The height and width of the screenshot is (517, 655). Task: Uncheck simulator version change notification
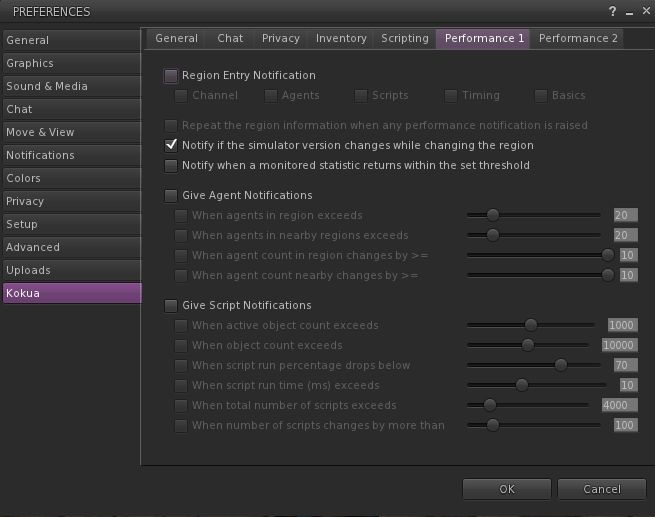tap(171, 145)
